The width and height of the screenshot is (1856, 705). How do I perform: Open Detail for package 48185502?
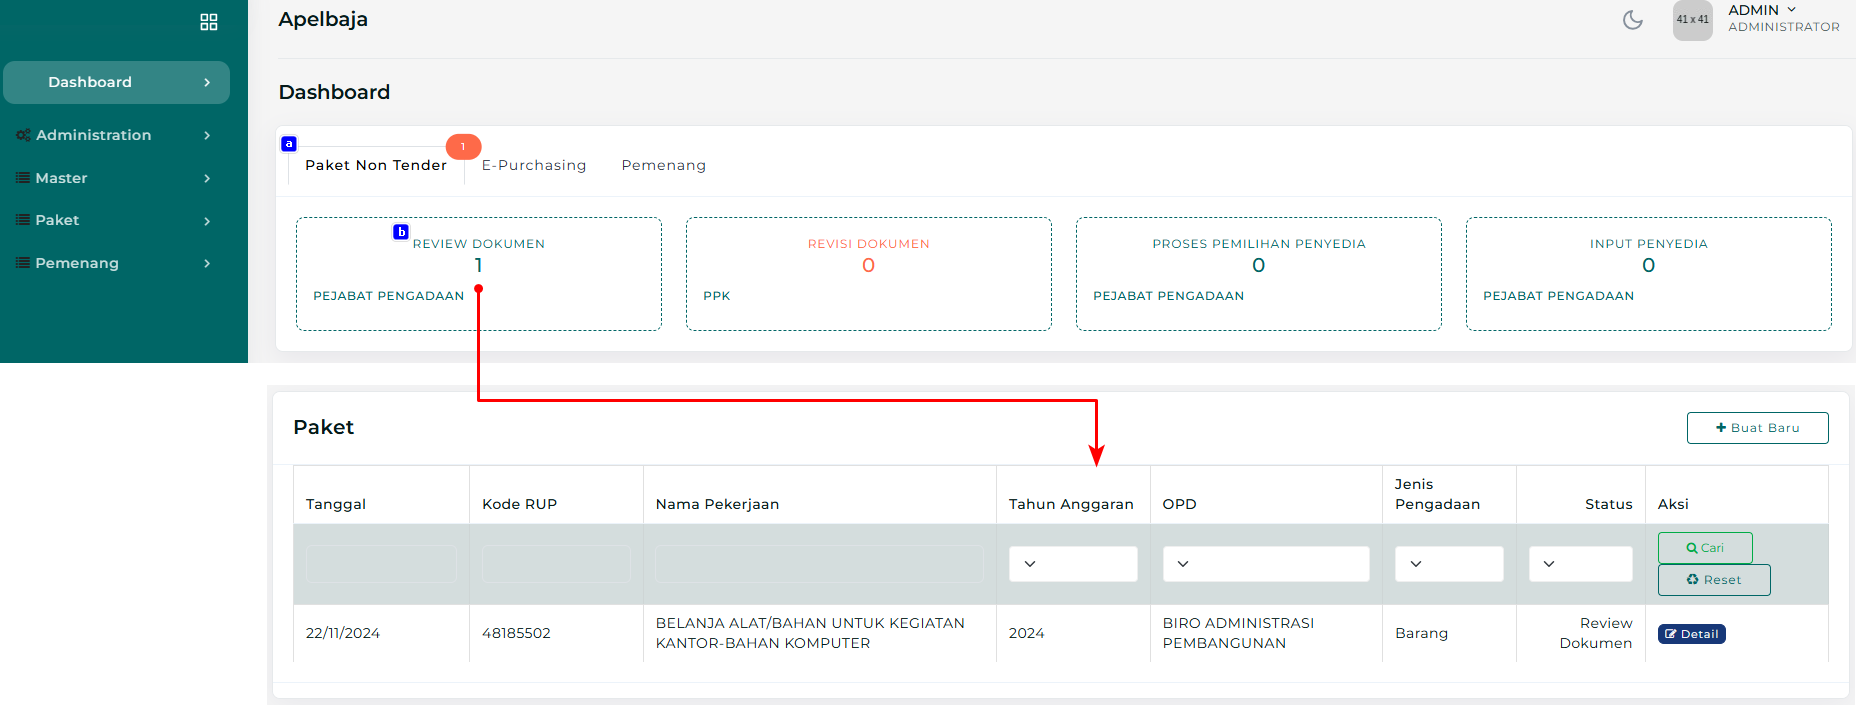click(x=1691, y=634)
